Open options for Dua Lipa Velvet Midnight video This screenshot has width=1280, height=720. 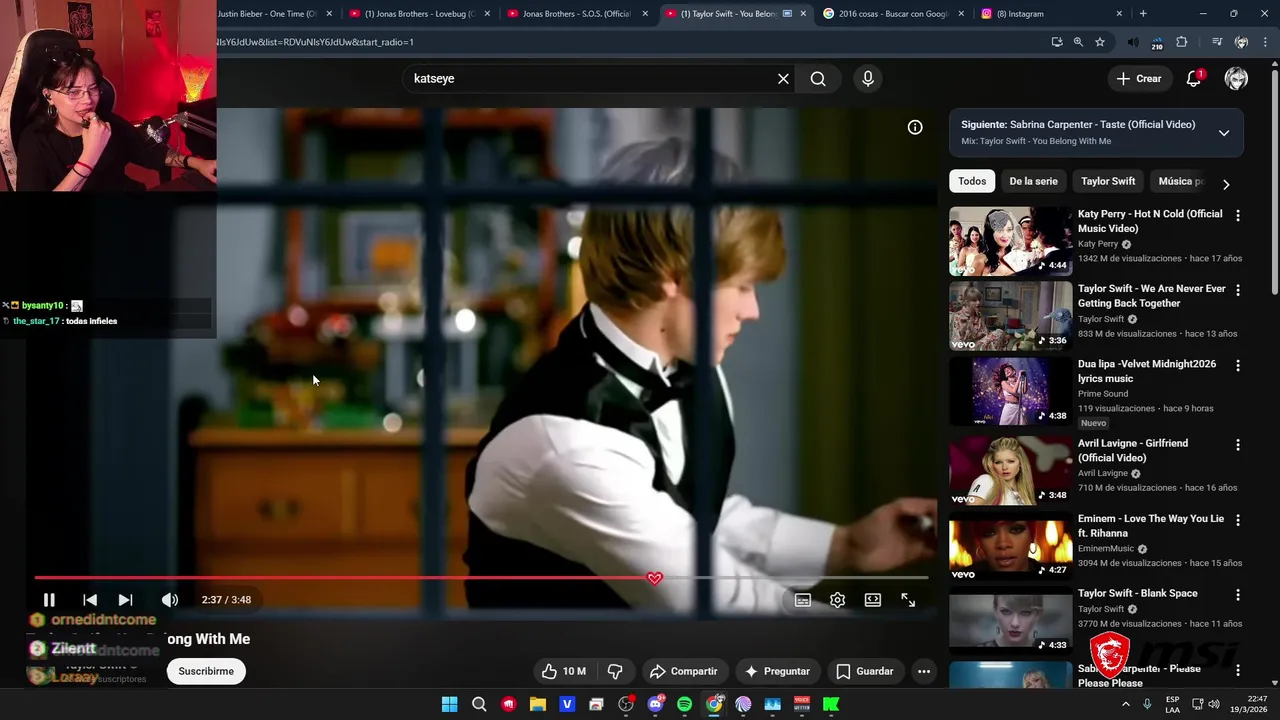click(x=1238, y=365)
